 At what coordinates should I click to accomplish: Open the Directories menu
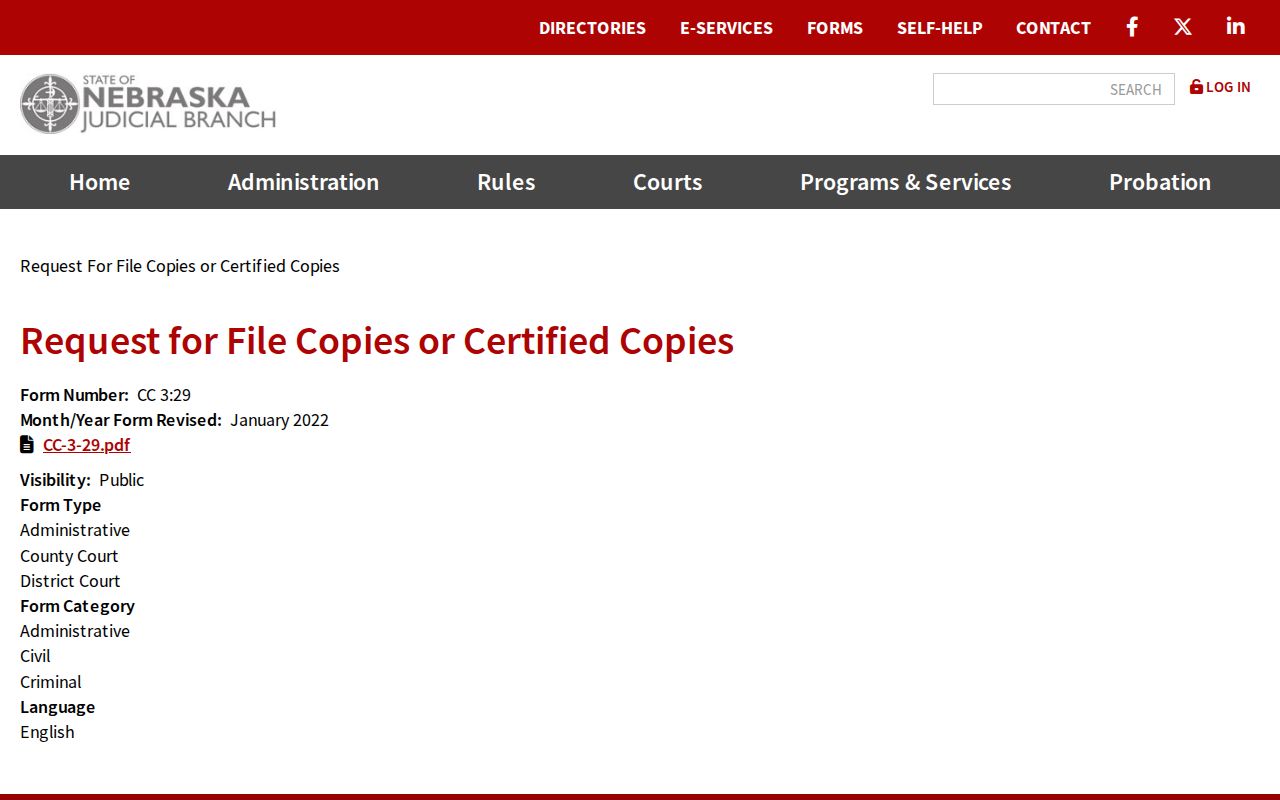(592, 28)
